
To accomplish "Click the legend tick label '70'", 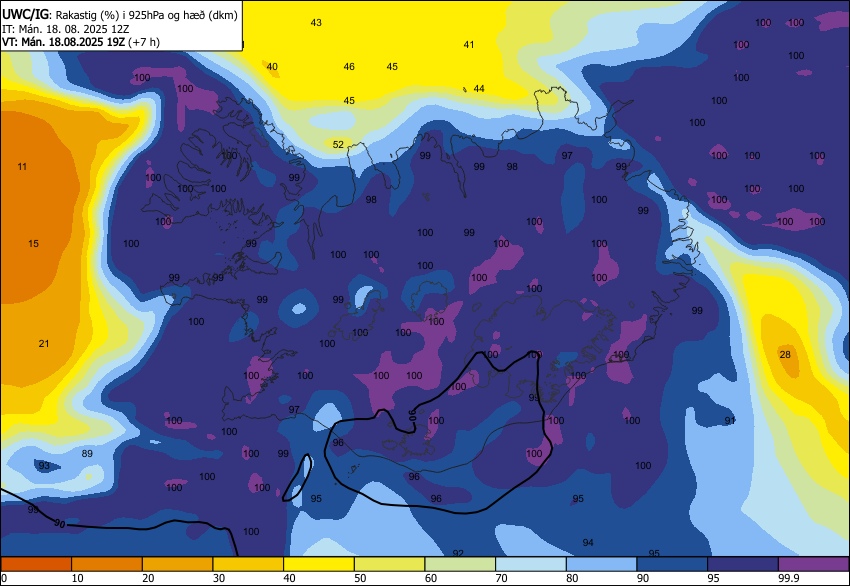I will [501, 578].
